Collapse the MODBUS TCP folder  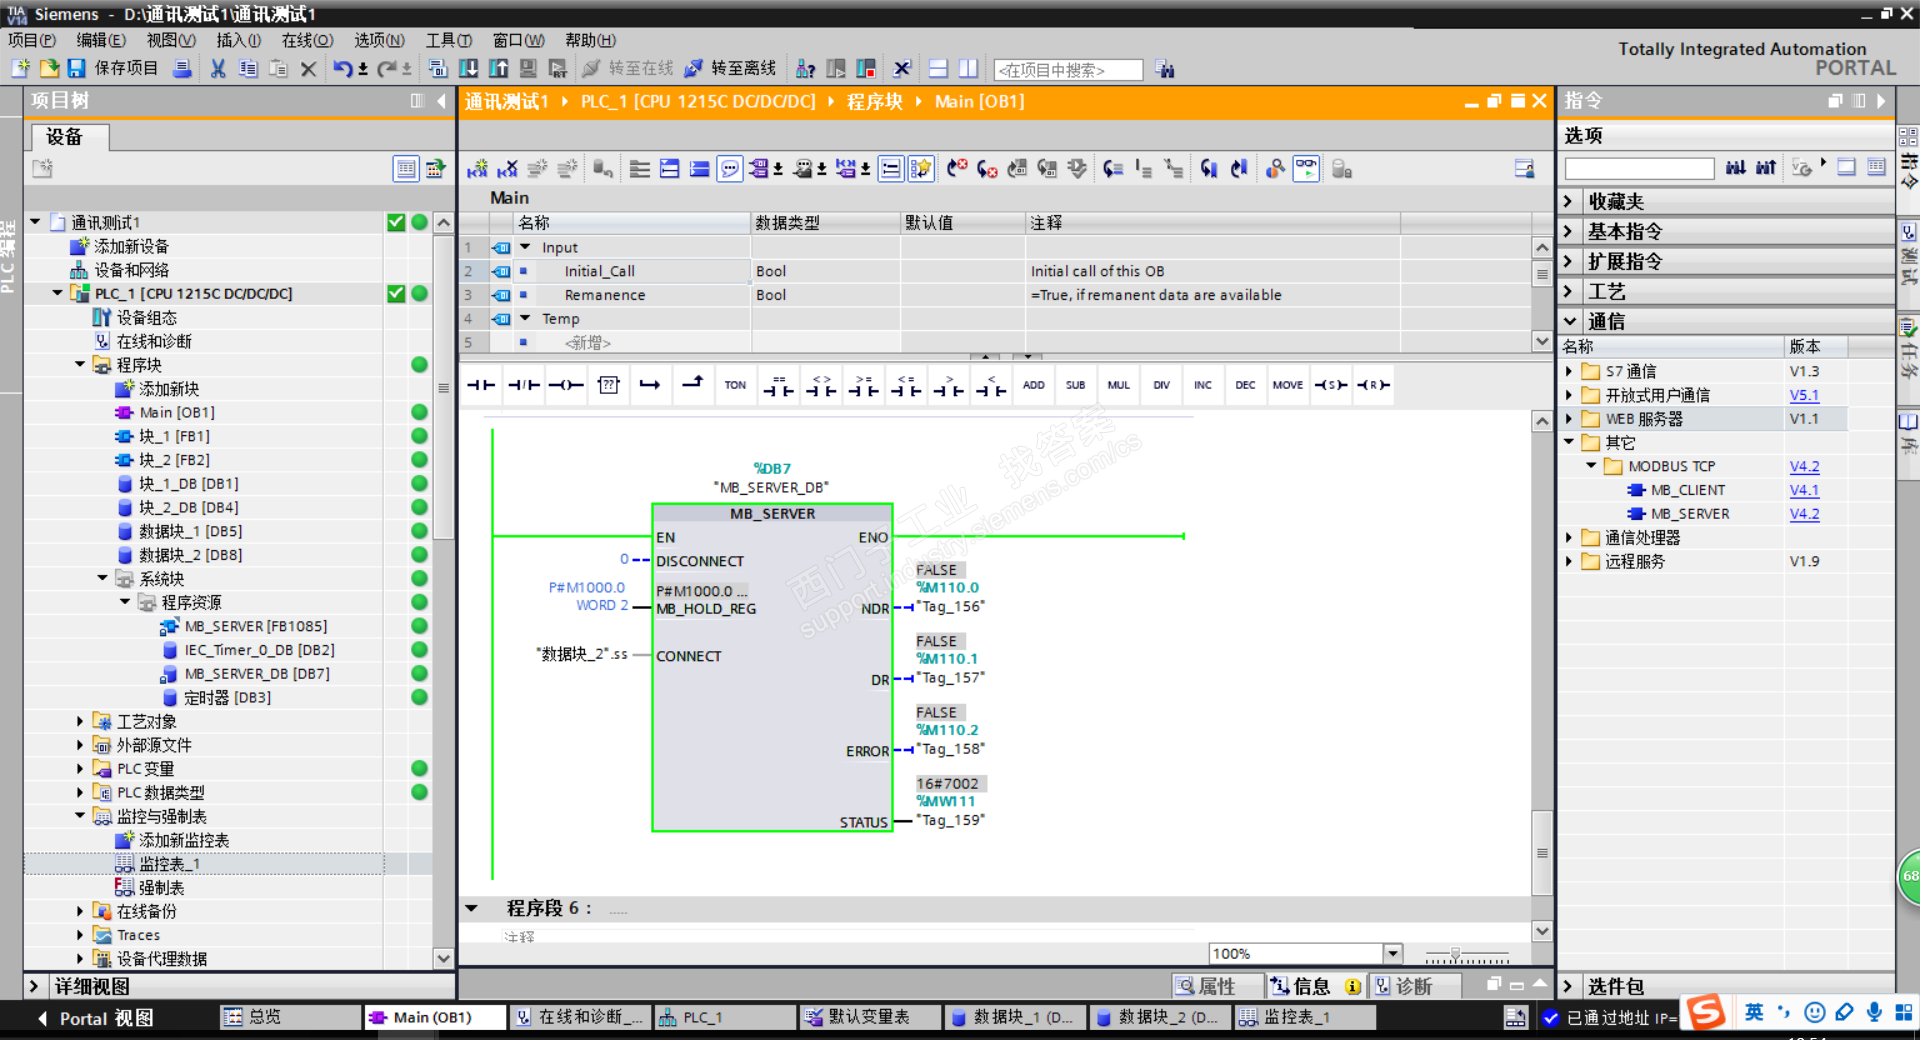(1591, 466)
